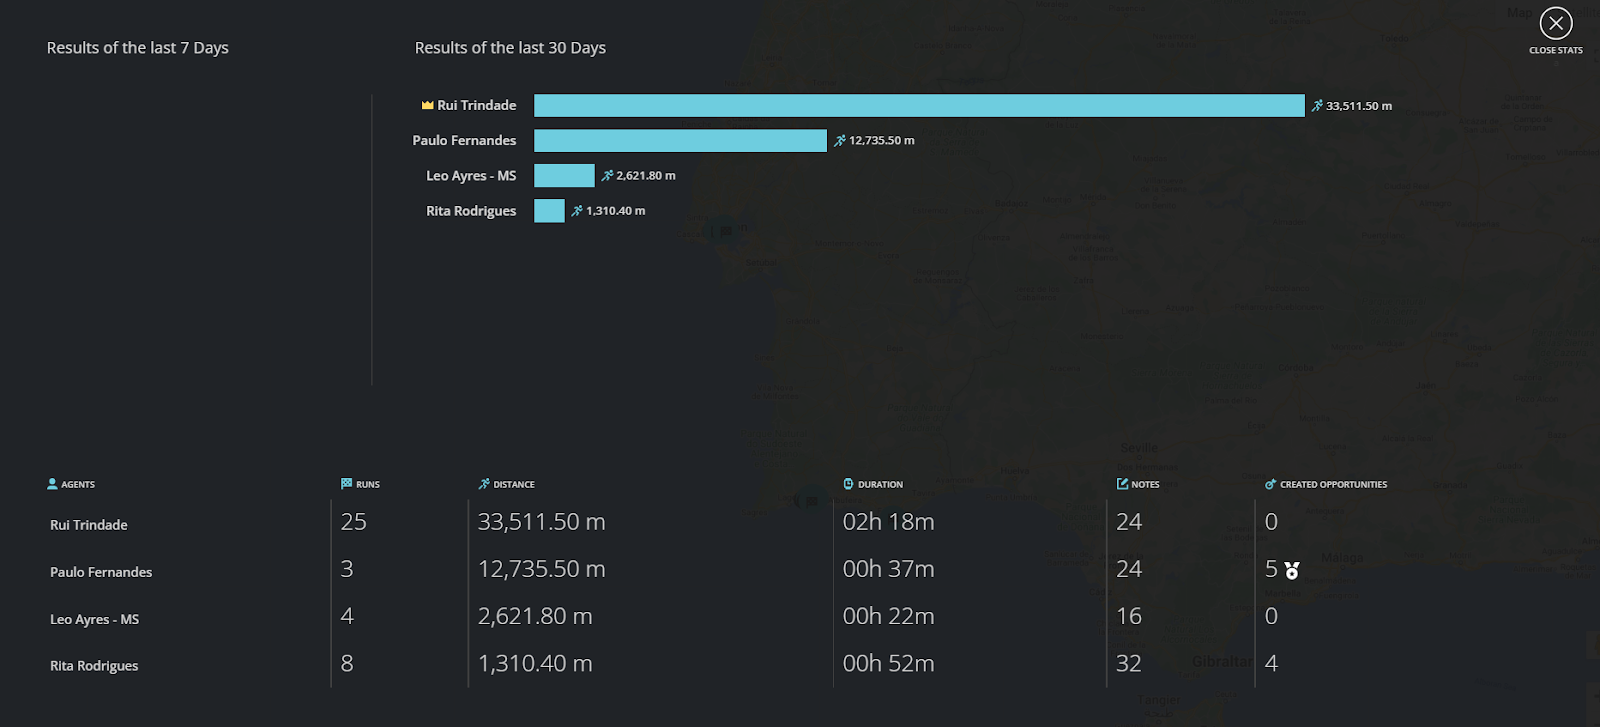Click the 00h 37m duration cell
The image size is (1600, 727).
click(889, 569)
